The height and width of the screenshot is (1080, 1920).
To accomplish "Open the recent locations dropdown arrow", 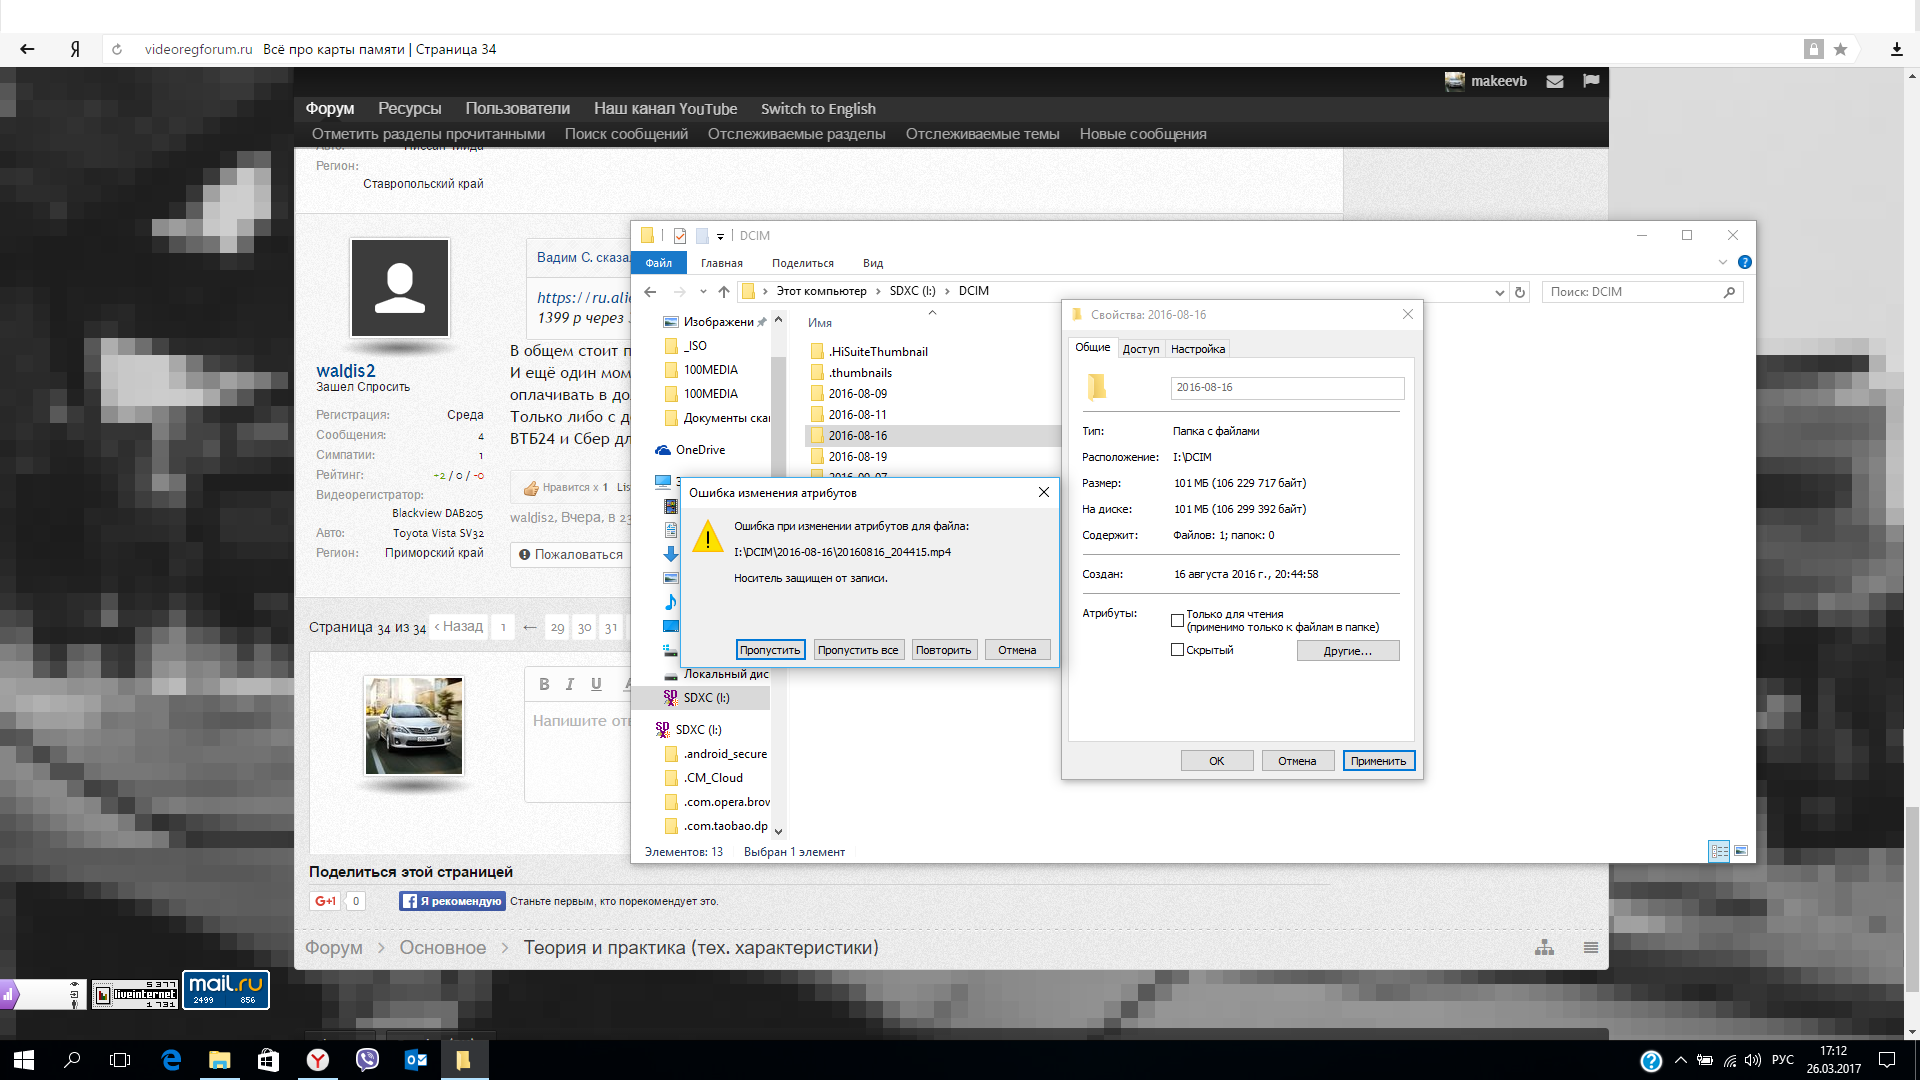I will 703,292.
